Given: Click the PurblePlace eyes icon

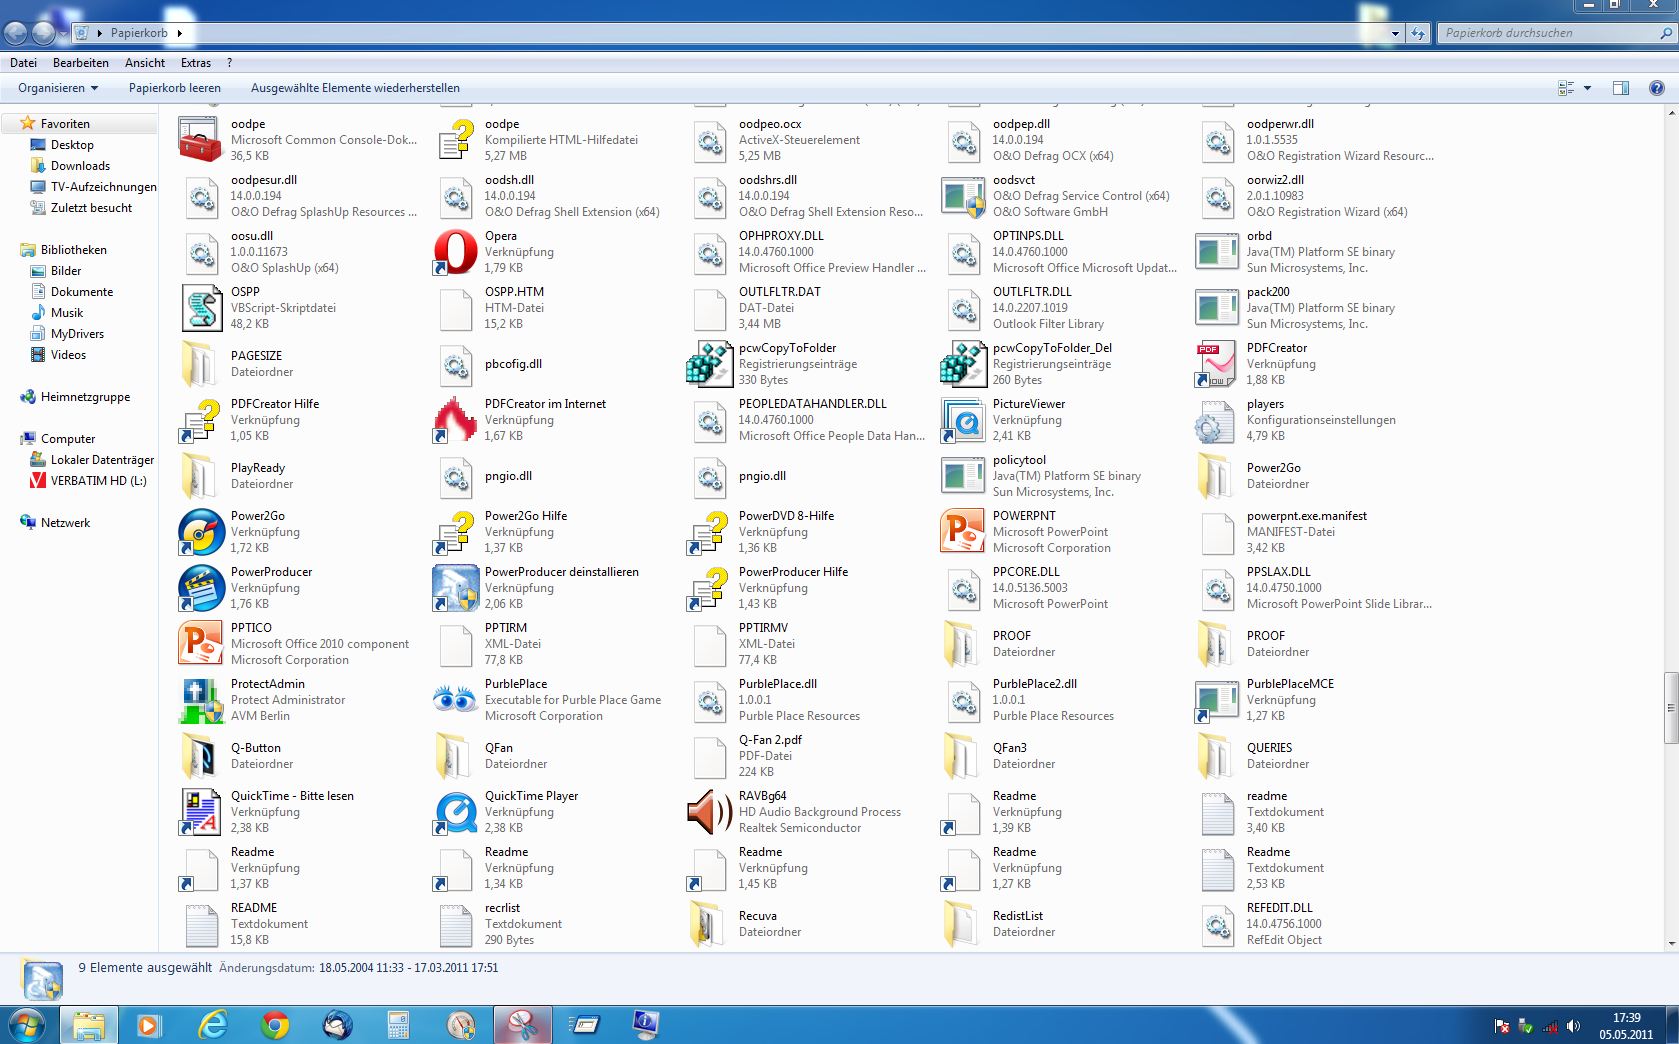Looking at the screenshot, I should pyautogui.click(x=456, y=700).
